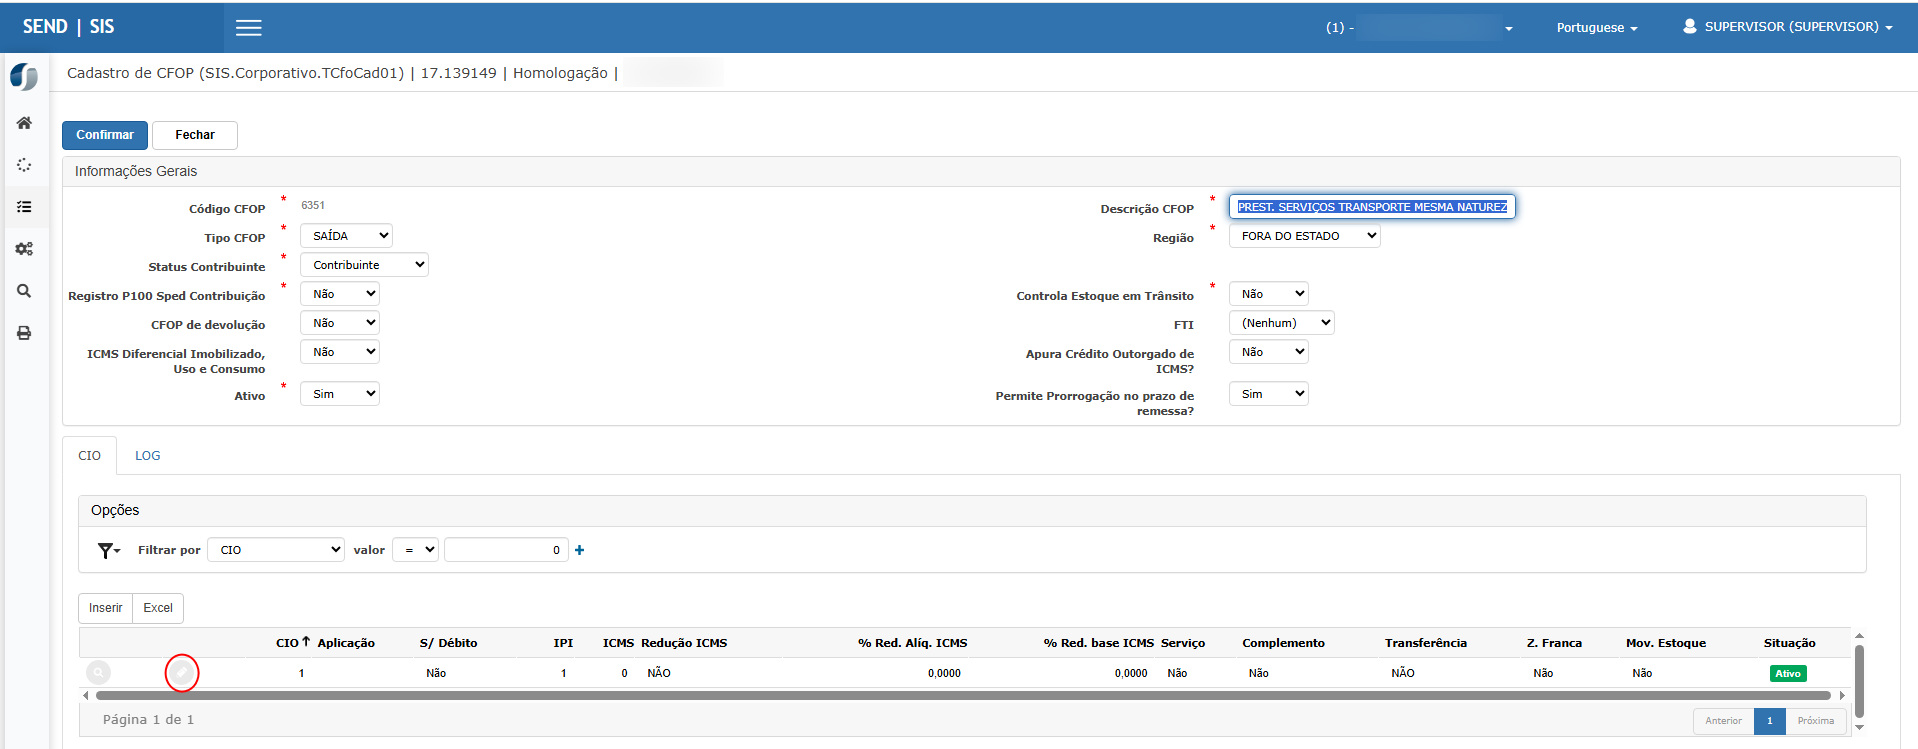Go to Próxima page

point(1815,721)
